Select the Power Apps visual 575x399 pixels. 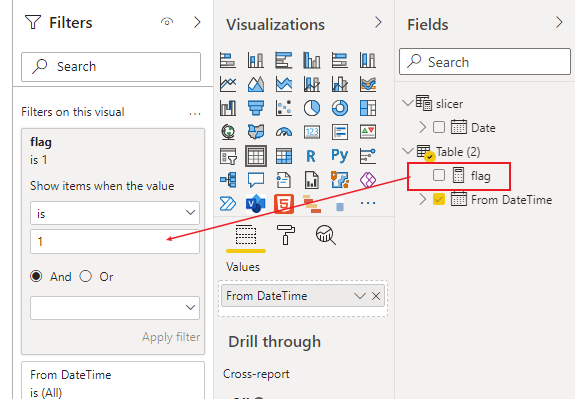point(368,180)
